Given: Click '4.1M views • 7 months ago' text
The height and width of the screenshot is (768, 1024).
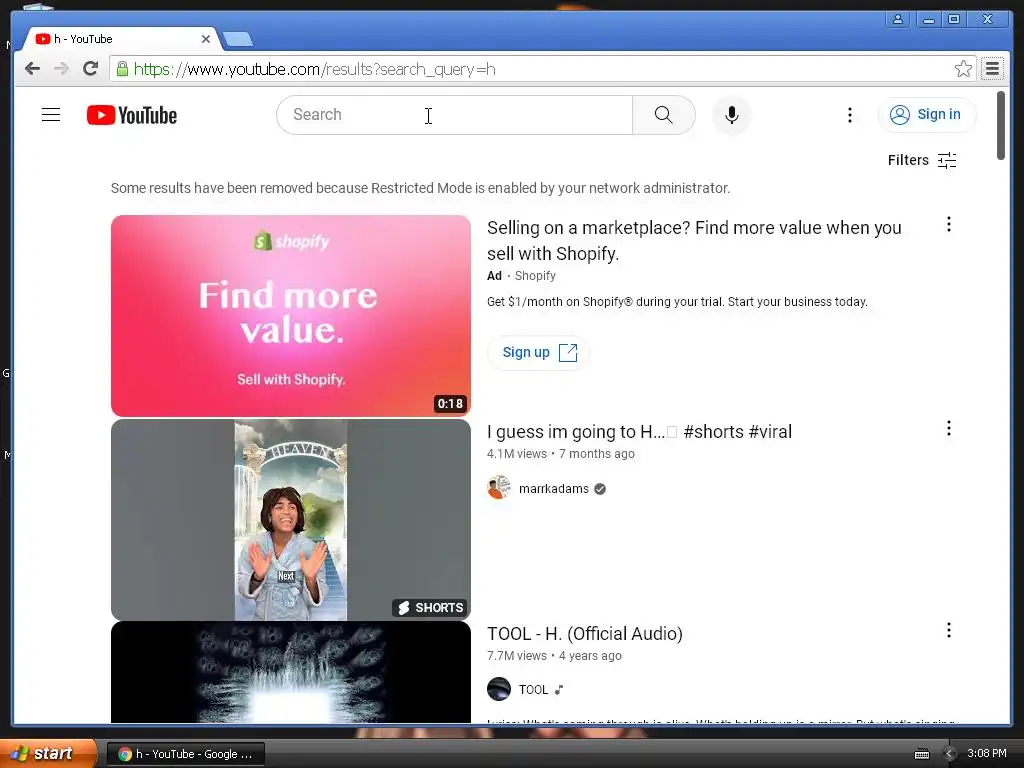Looking at the screenshot, I should 560,454.
